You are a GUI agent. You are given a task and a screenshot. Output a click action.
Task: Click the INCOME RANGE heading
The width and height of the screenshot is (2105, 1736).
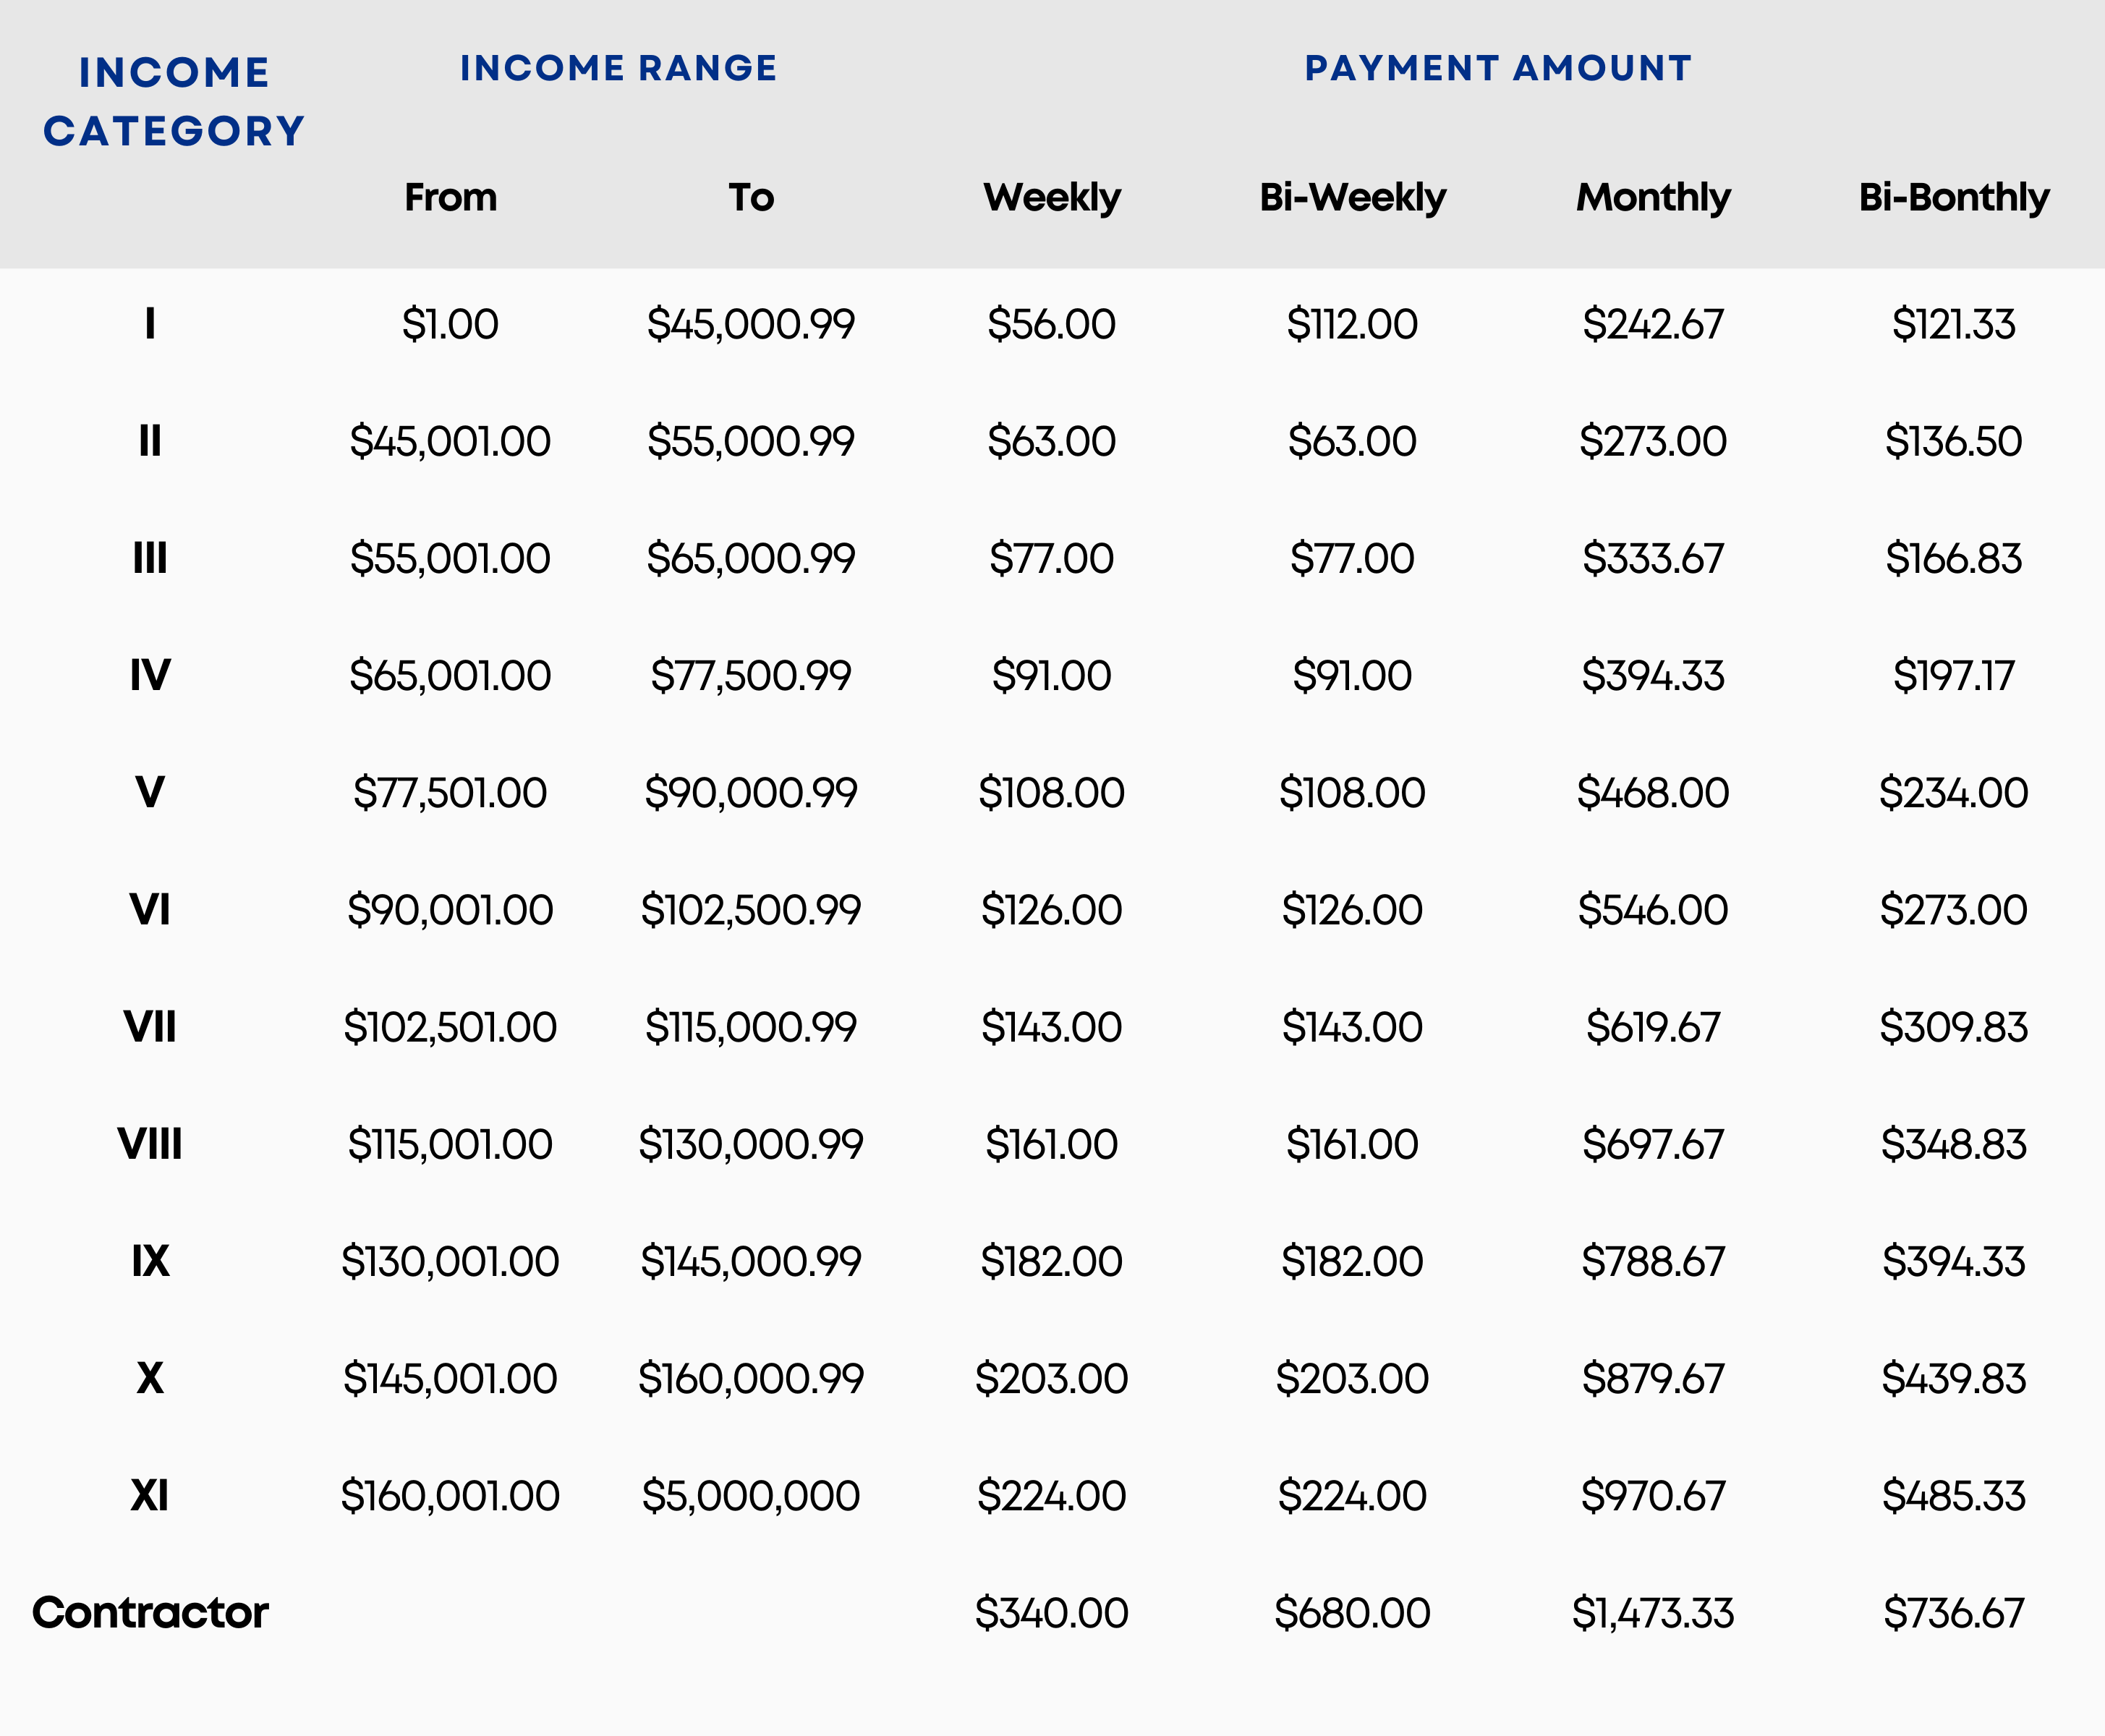pos(618,68)
